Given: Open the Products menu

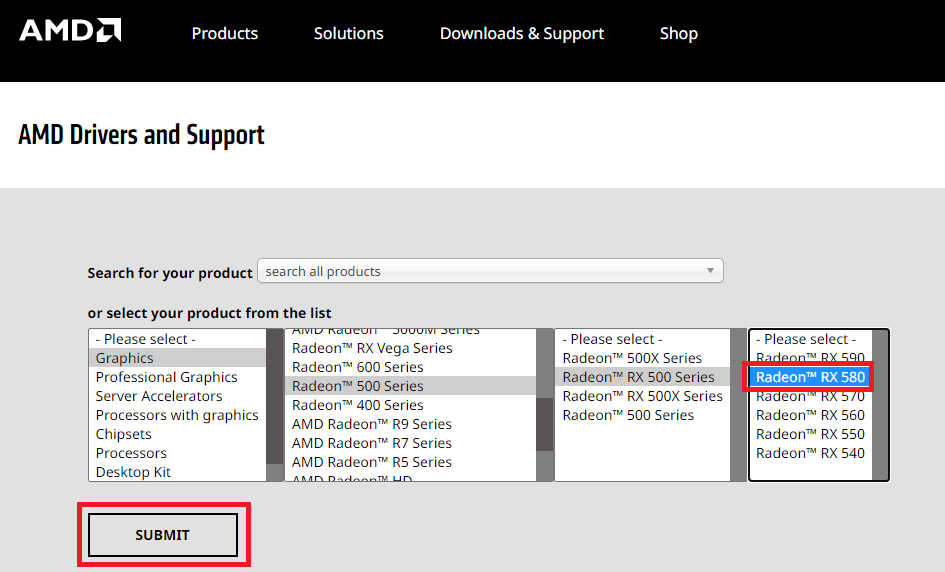Looking at the screenshot, I should (x=225, y=33).
